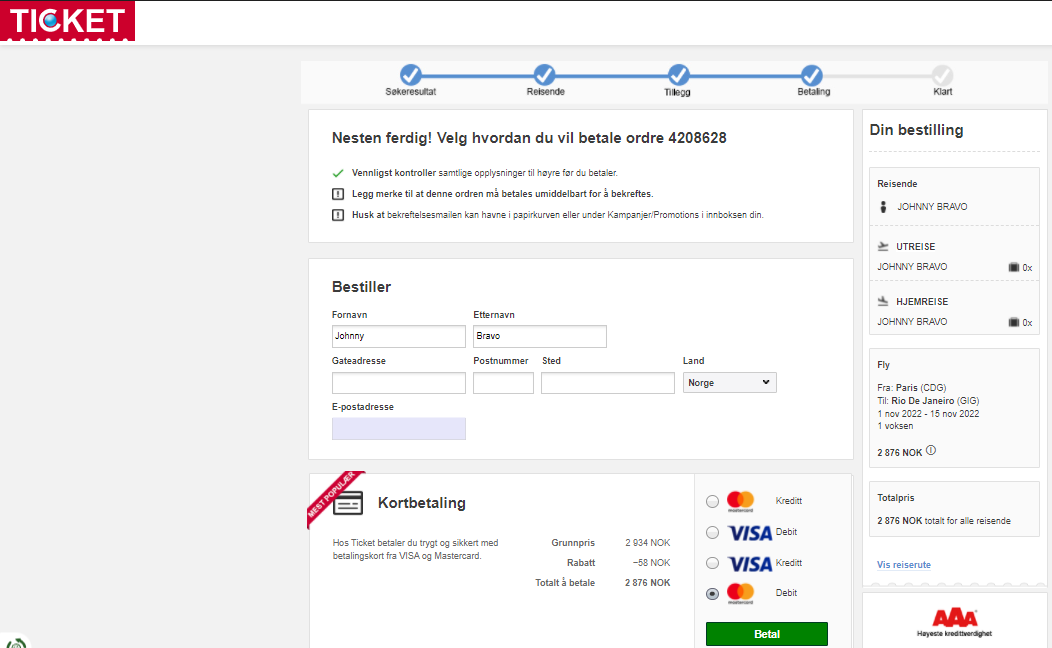Click the 'Totalpris' heading text
The image size is (1052, 648).
point(896,498)
